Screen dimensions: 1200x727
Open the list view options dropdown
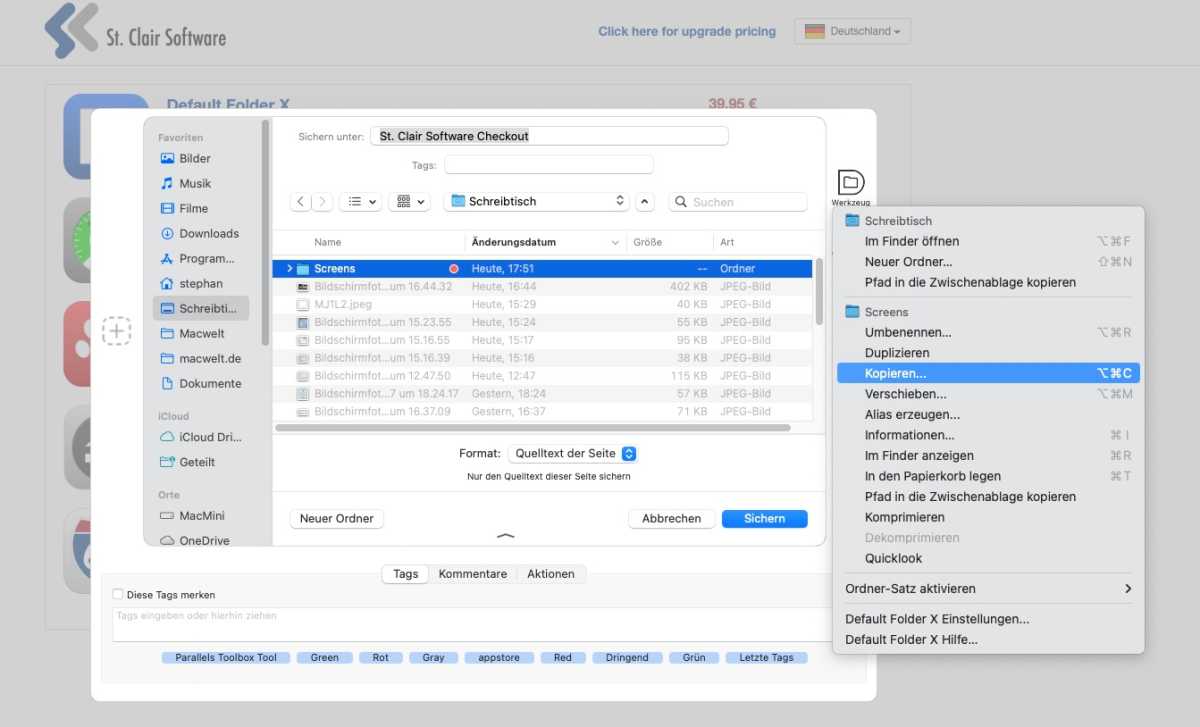[x=360, y=201]
